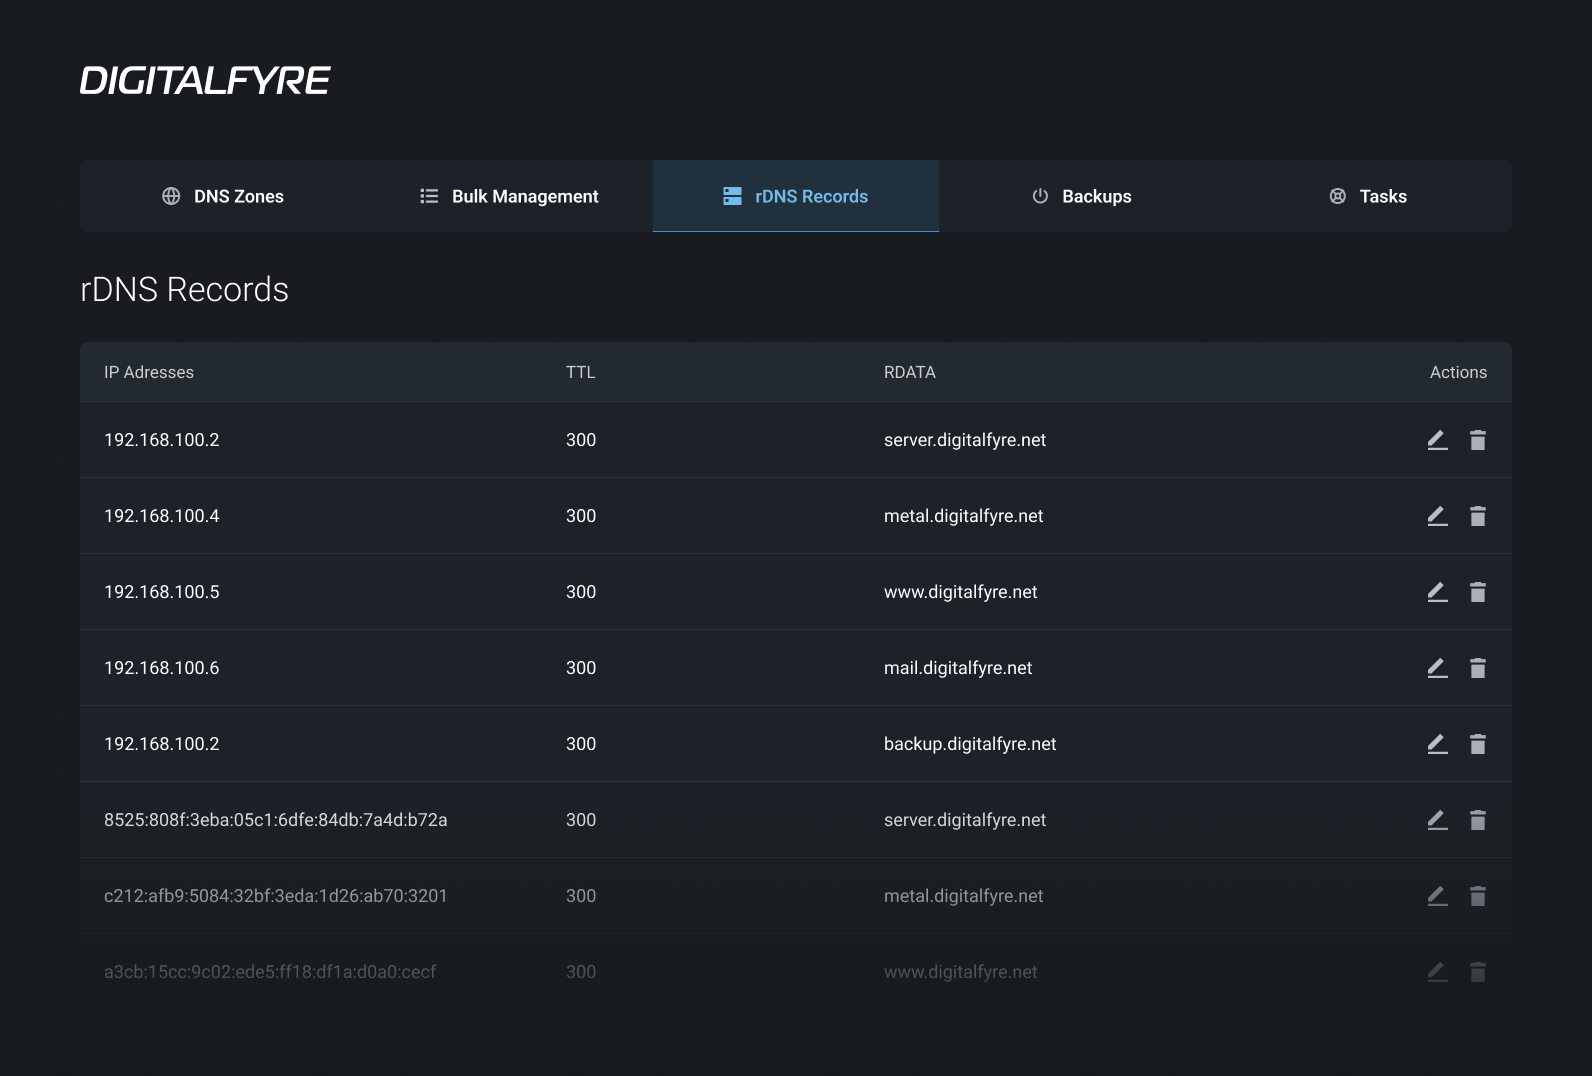The width and height of the screenshot is (1592, 1076).
Task: Click www.digitalfyre.net in the a3cb:15cc row
Action: point(961,972)
